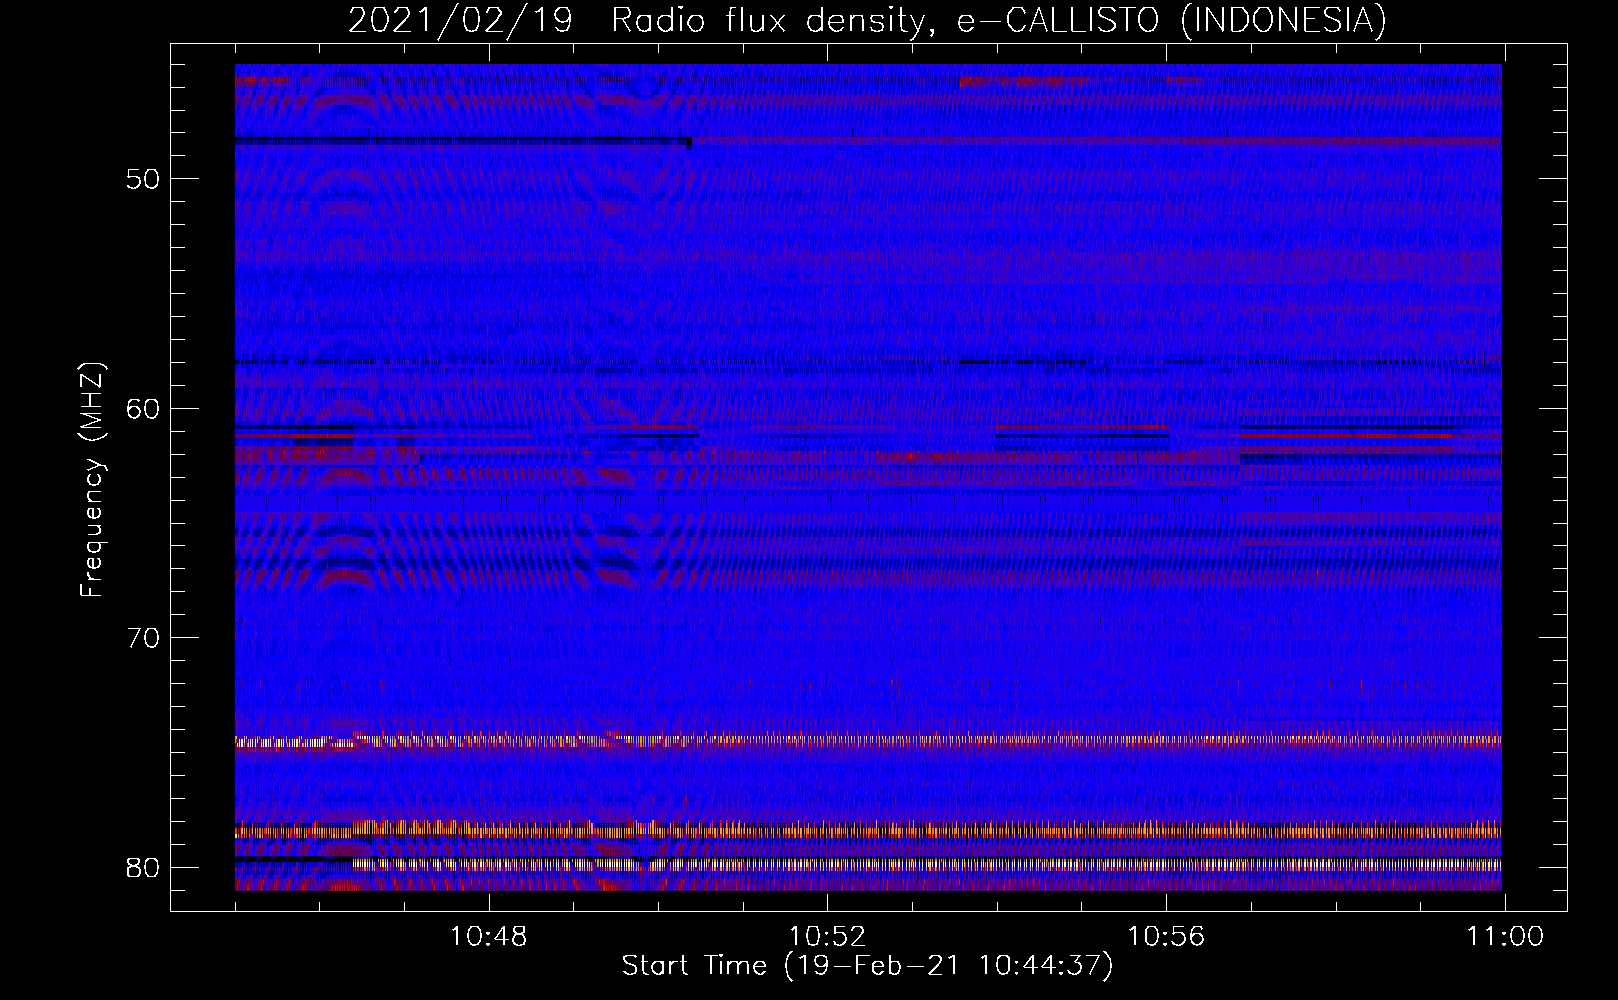This screenshot has width=1618, height=1000.
Task: Click the 'Frequency (MHZ)' y-axis label
Action: click(92, 480)
